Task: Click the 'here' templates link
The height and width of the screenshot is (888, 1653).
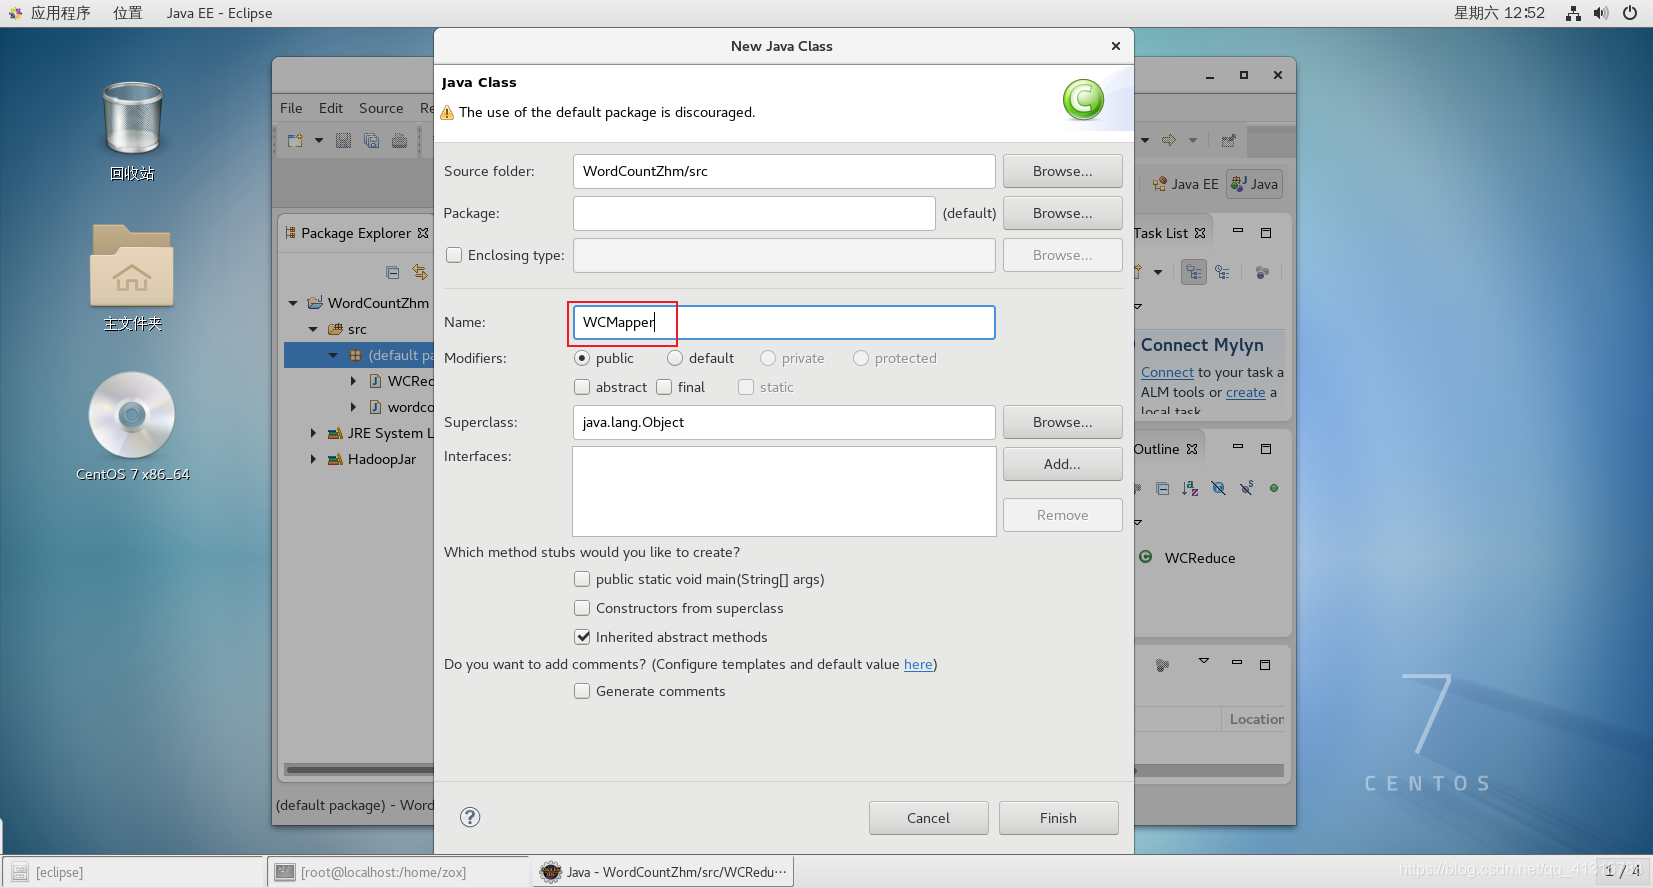Action: [918, 664]
